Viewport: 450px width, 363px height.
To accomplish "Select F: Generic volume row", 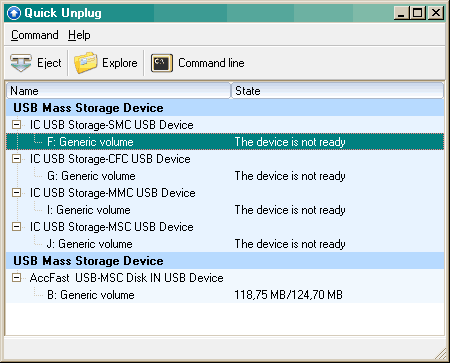I will (225, 142).
